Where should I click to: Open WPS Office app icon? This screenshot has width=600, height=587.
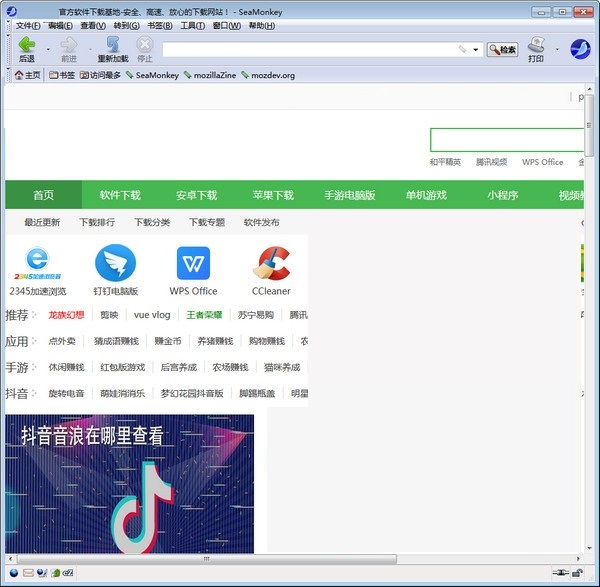193,264
